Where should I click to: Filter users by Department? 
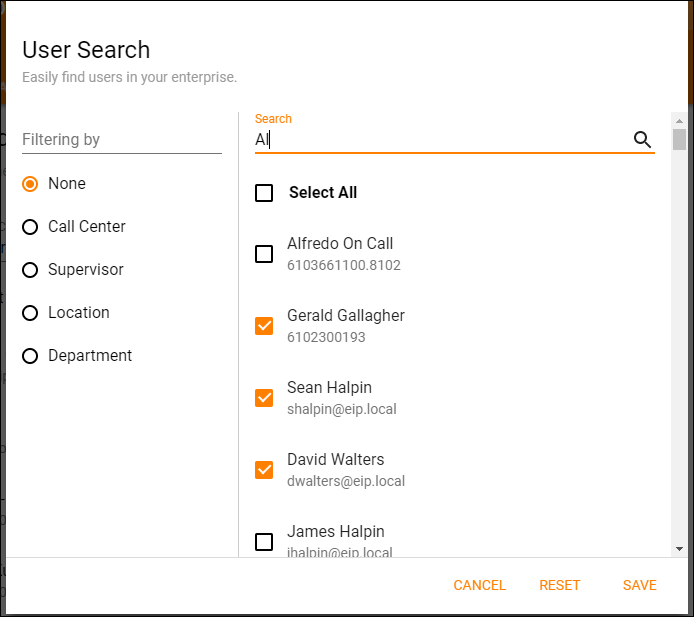tap(30, 356)
